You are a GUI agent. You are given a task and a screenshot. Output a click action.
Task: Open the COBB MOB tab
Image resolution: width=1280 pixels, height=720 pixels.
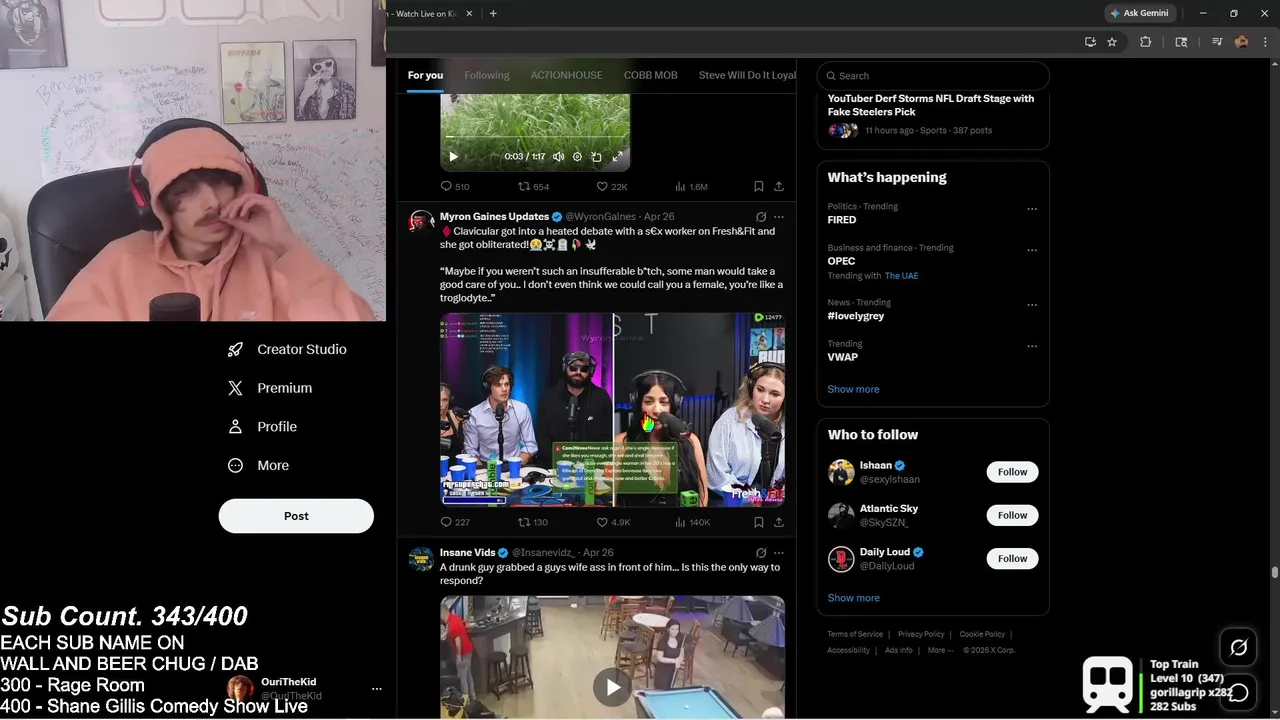pyautogui.click(x=651, y=75)
